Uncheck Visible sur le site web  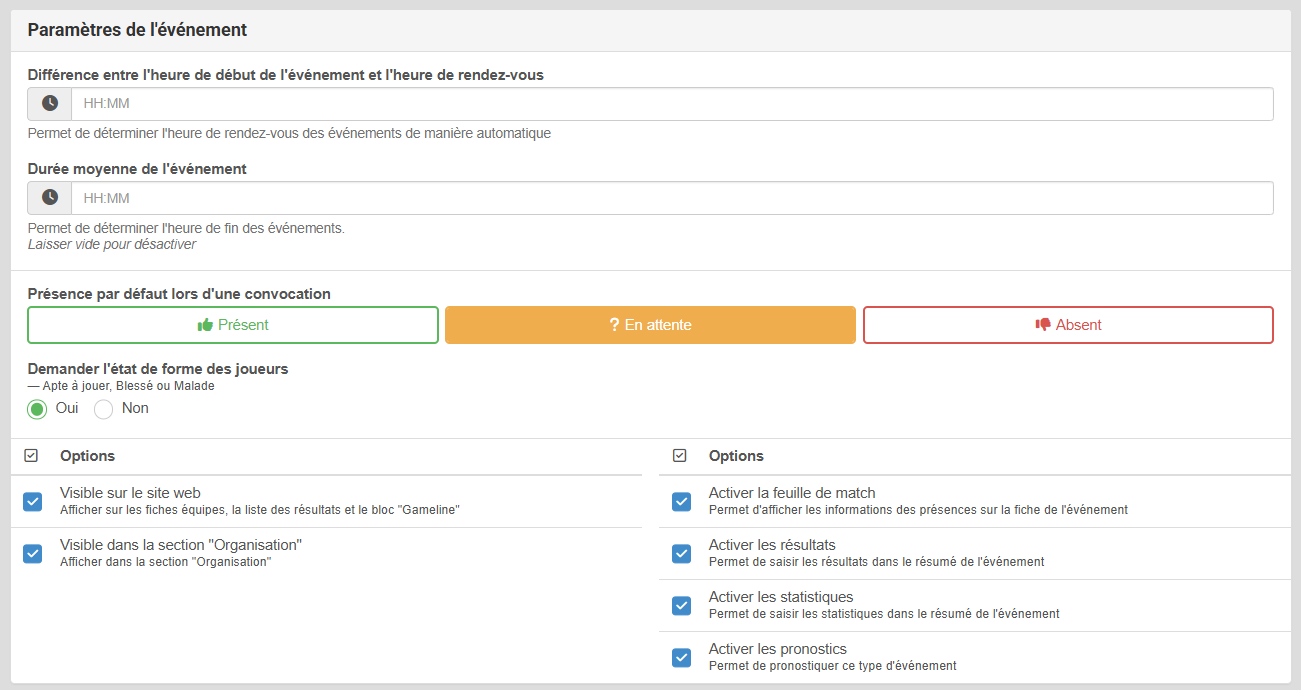33,502
